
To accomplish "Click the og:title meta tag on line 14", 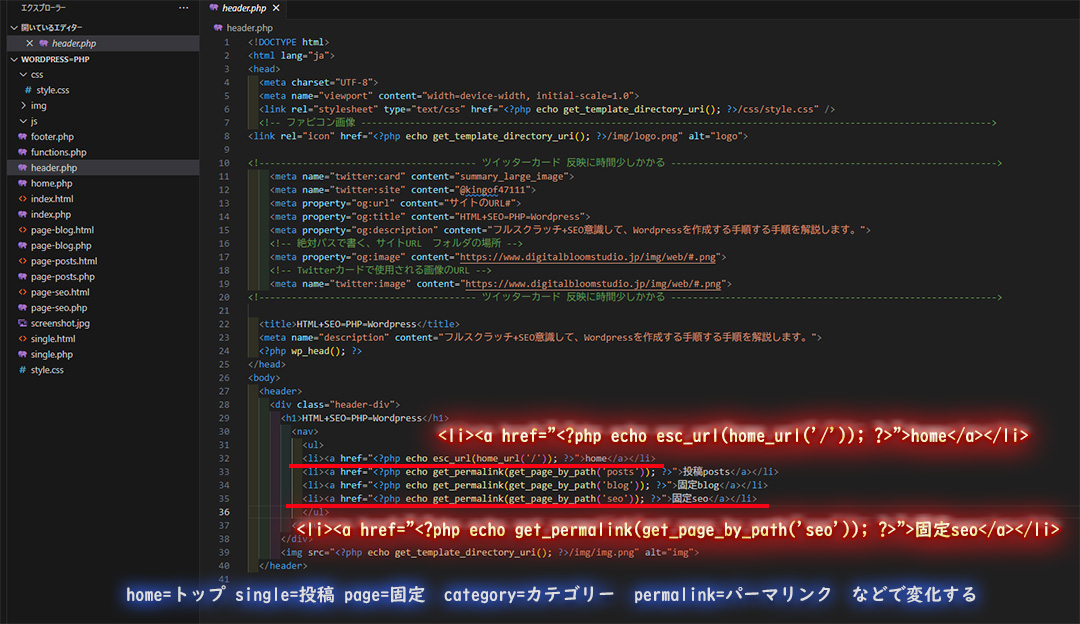I will [430, 217].
